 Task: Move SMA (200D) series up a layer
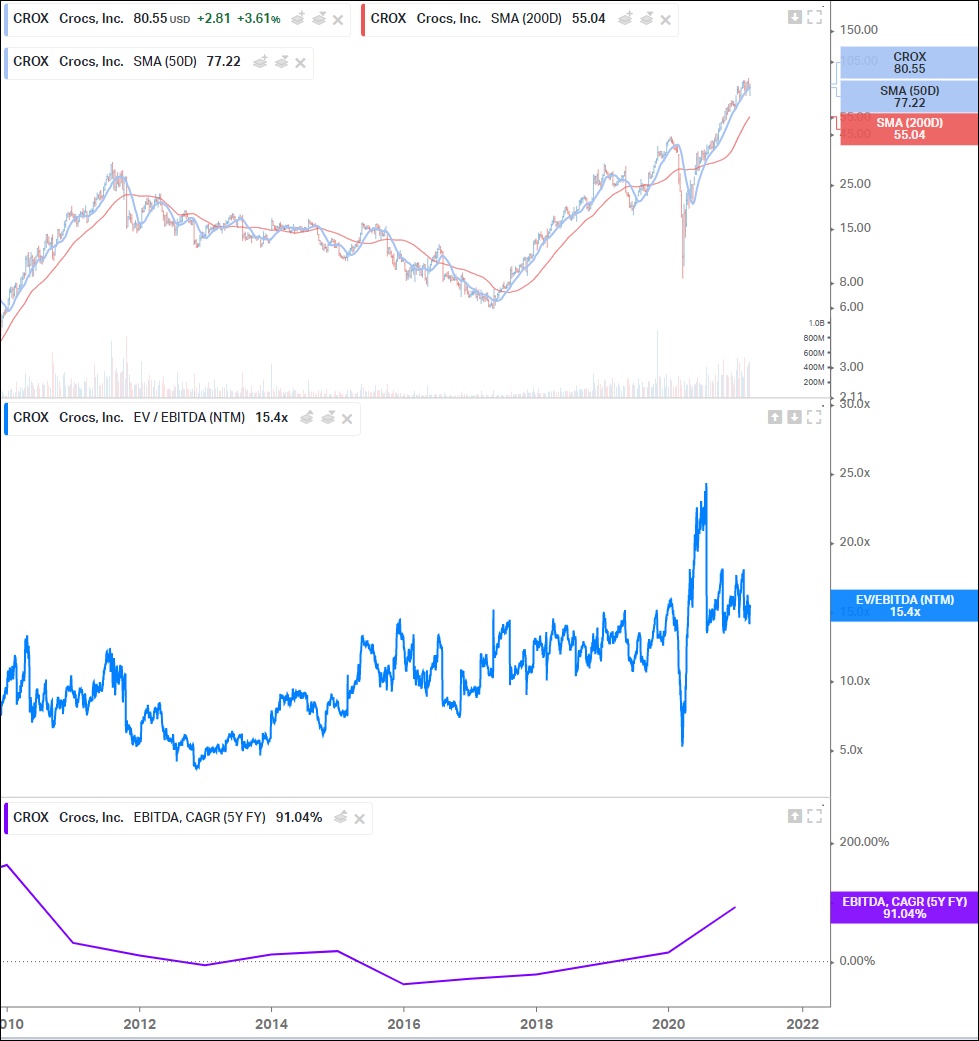[625, 19]
